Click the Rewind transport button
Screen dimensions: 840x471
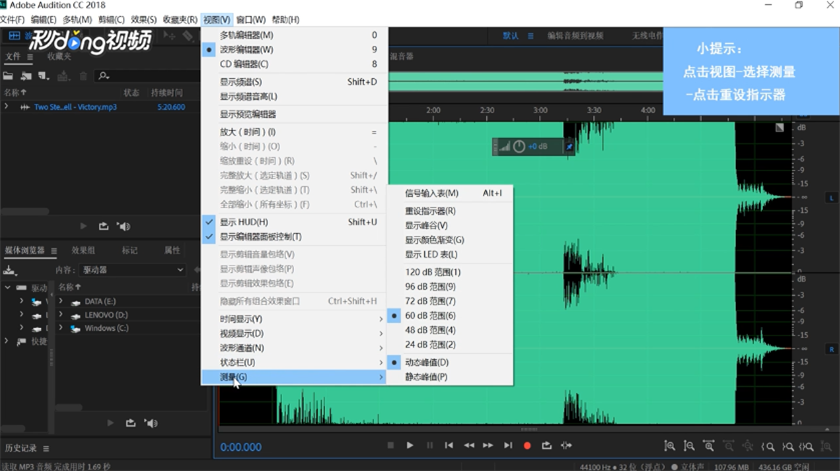(x=469, y=445)
